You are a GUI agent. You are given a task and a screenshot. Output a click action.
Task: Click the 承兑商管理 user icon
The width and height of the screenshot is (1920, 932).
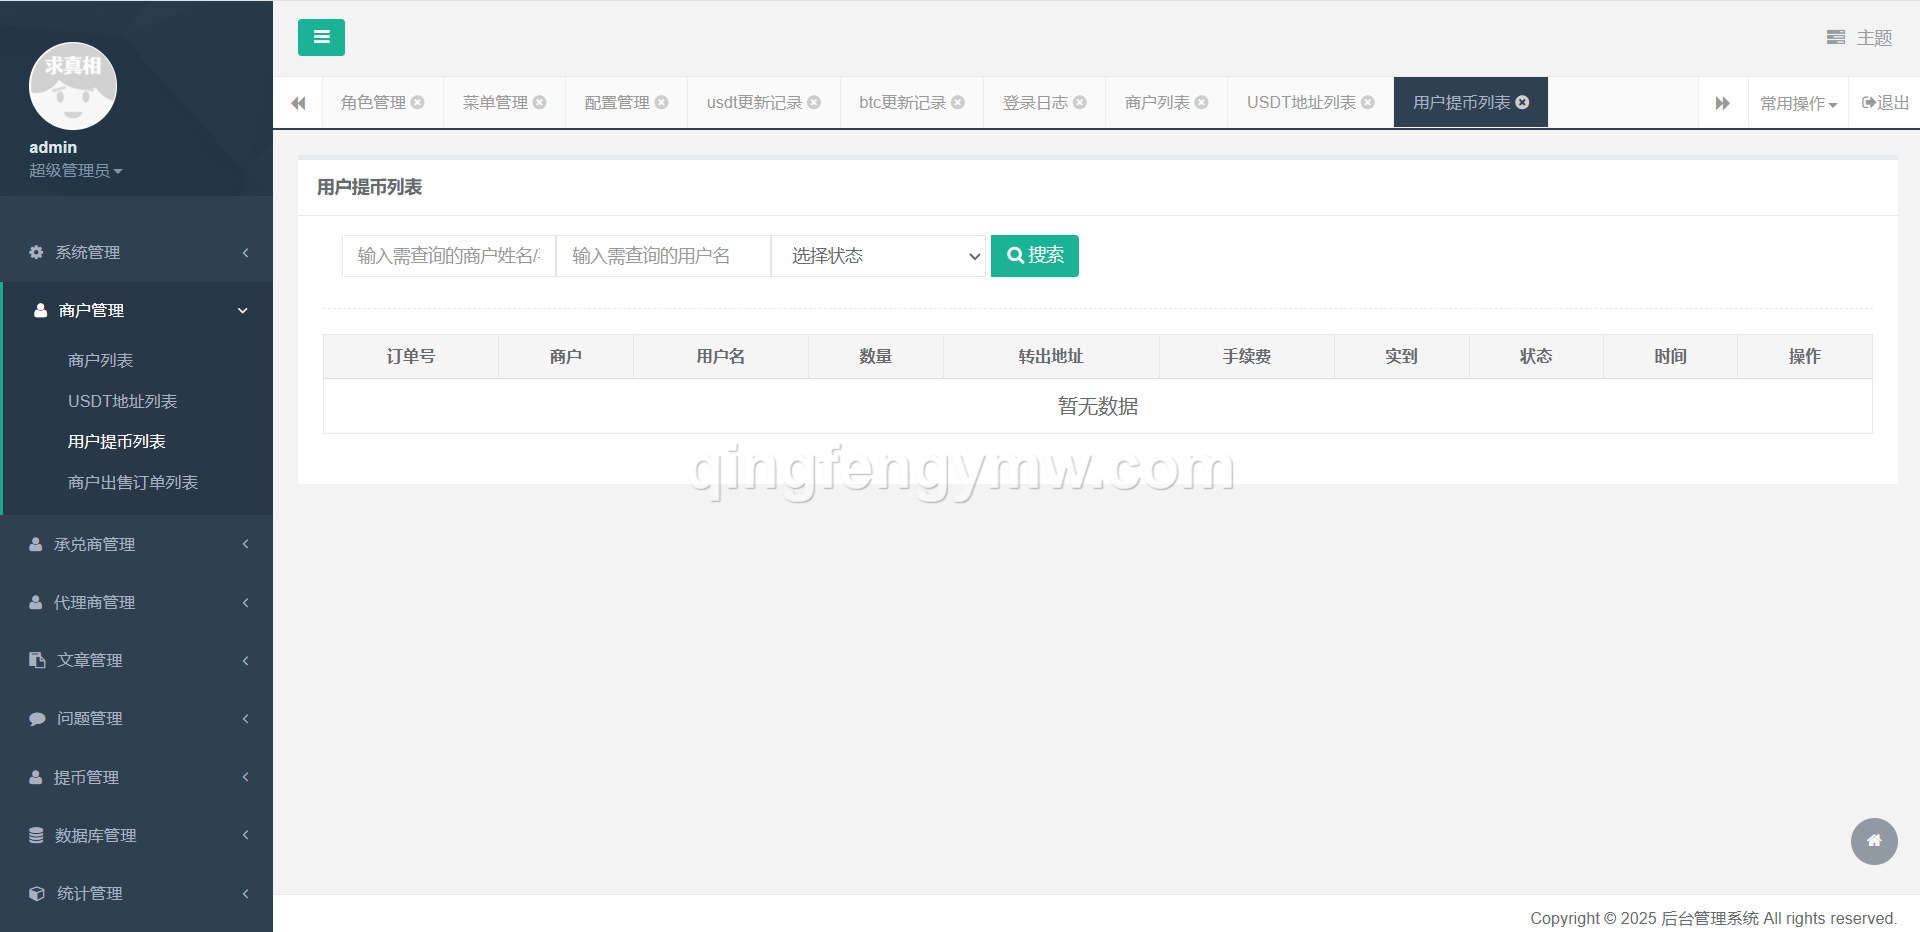pos(36,544)
